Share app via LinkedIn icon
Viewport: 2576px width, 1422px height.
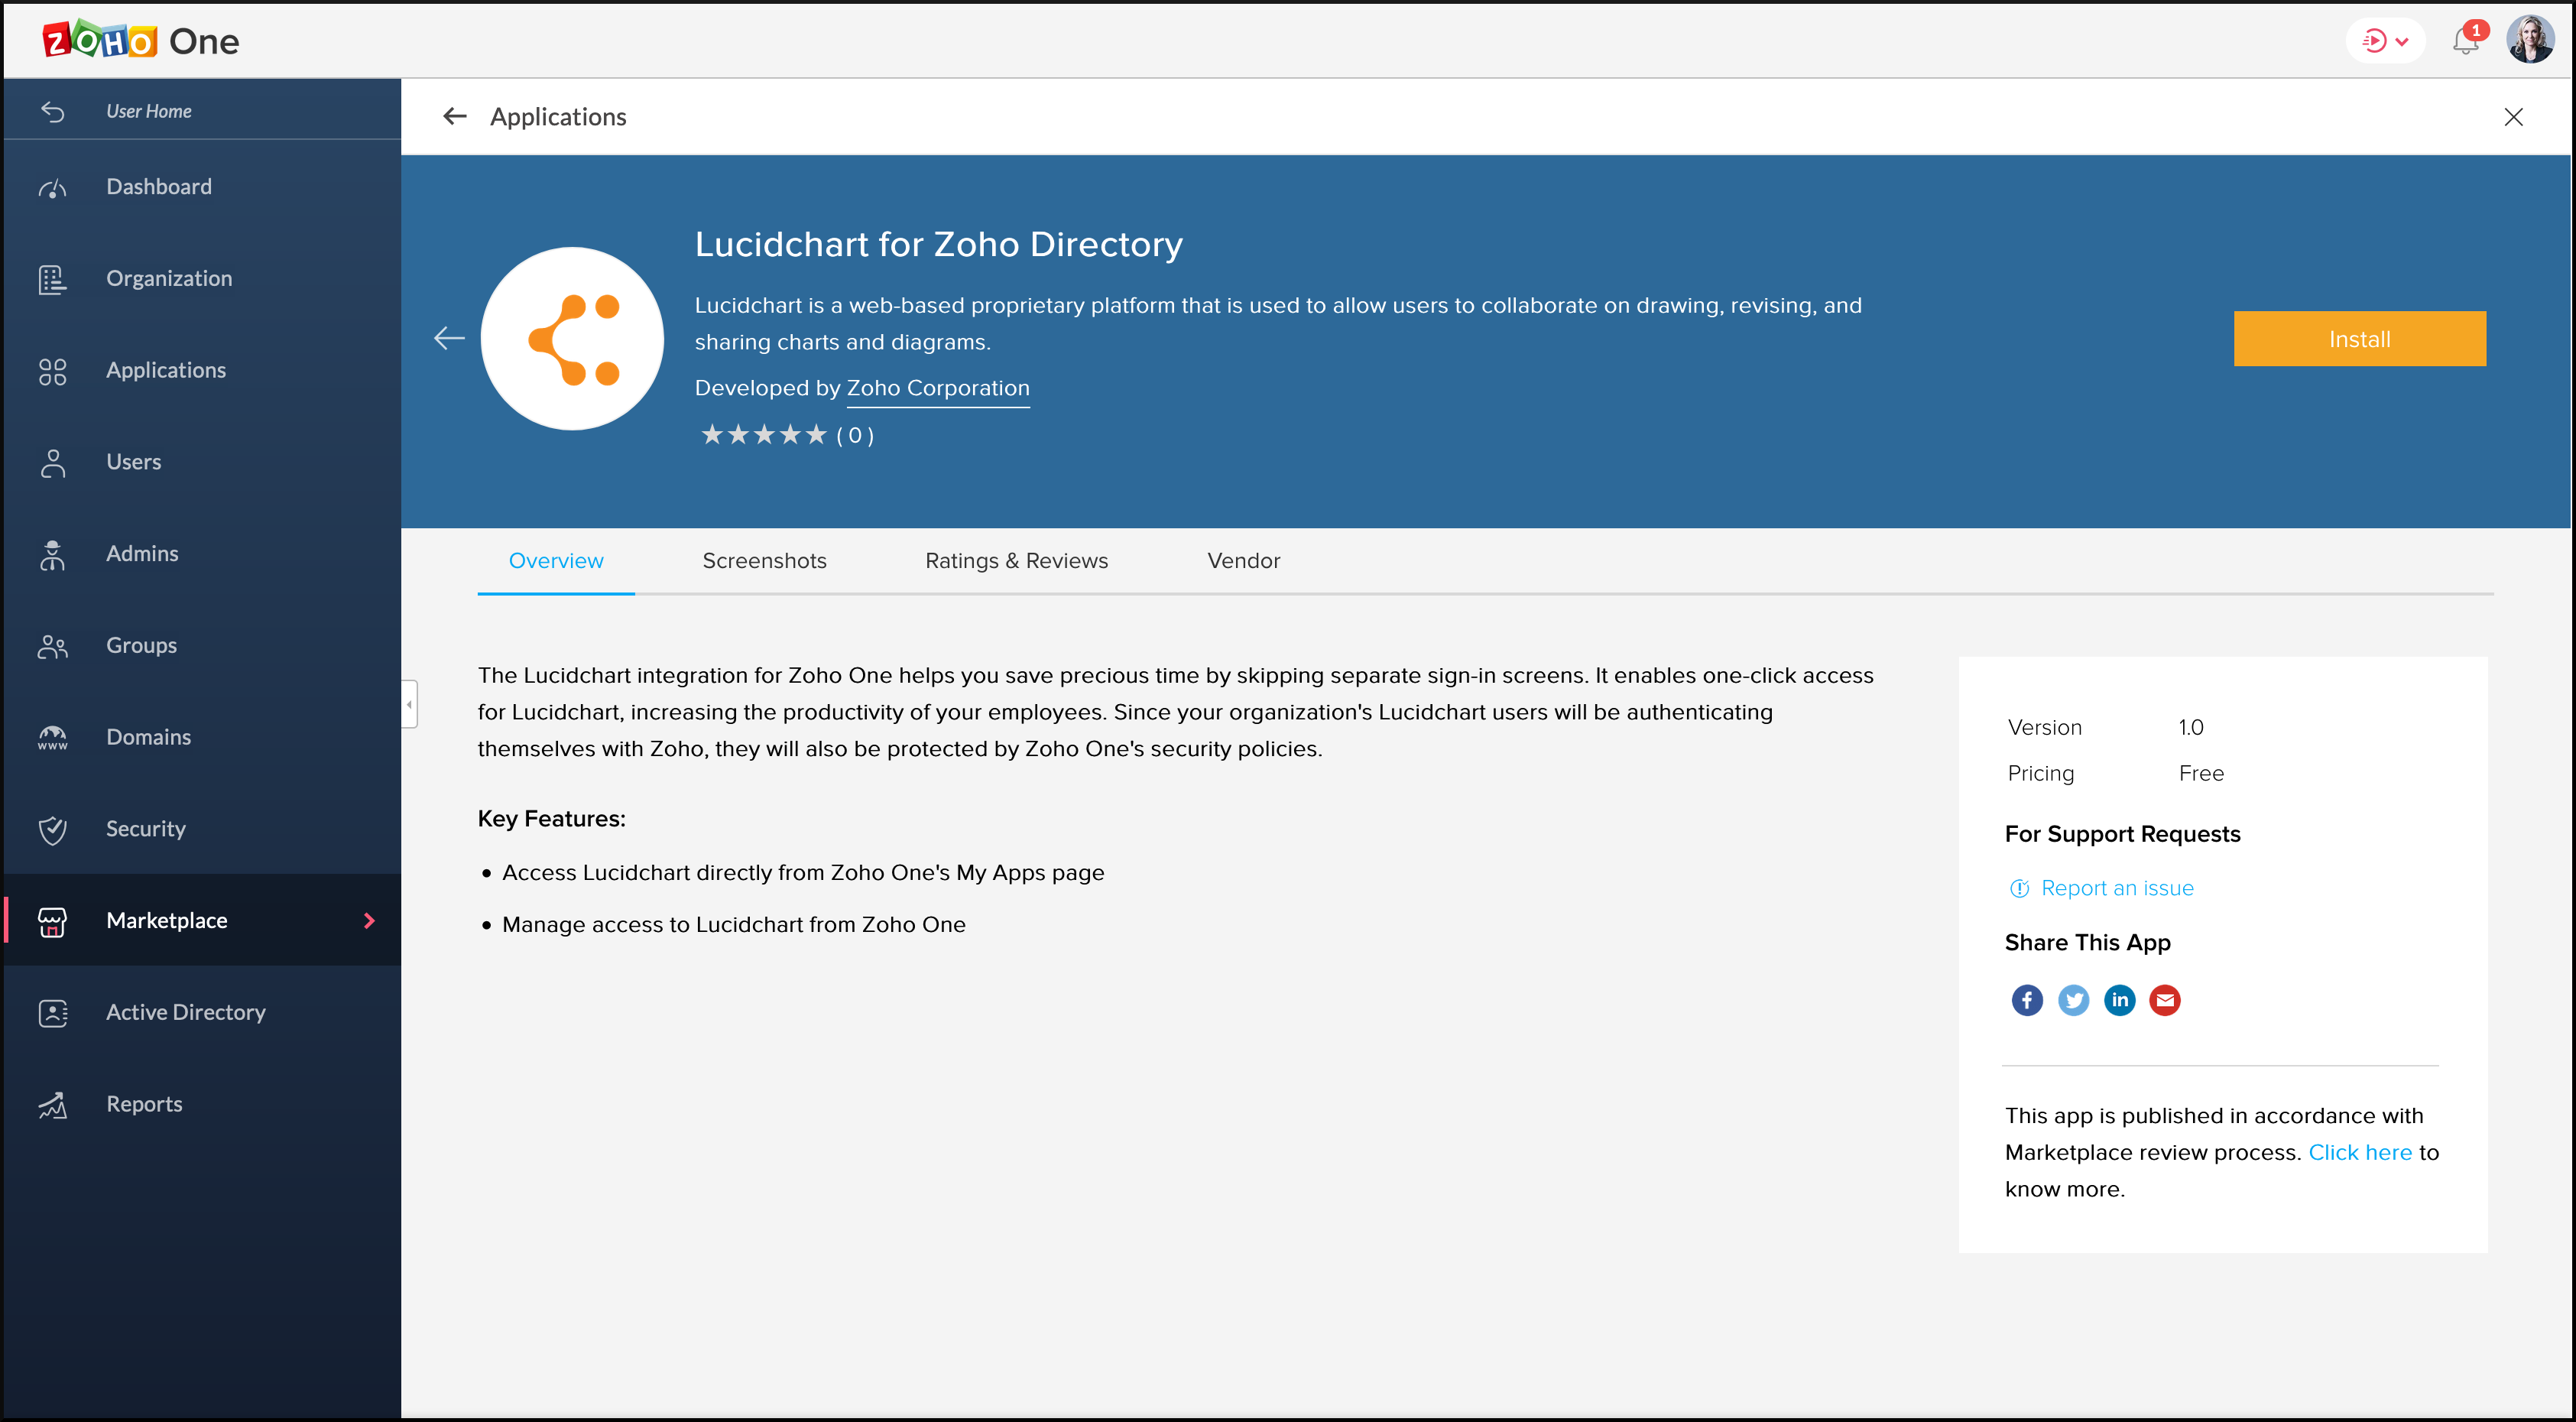tap(2119, 1000)
